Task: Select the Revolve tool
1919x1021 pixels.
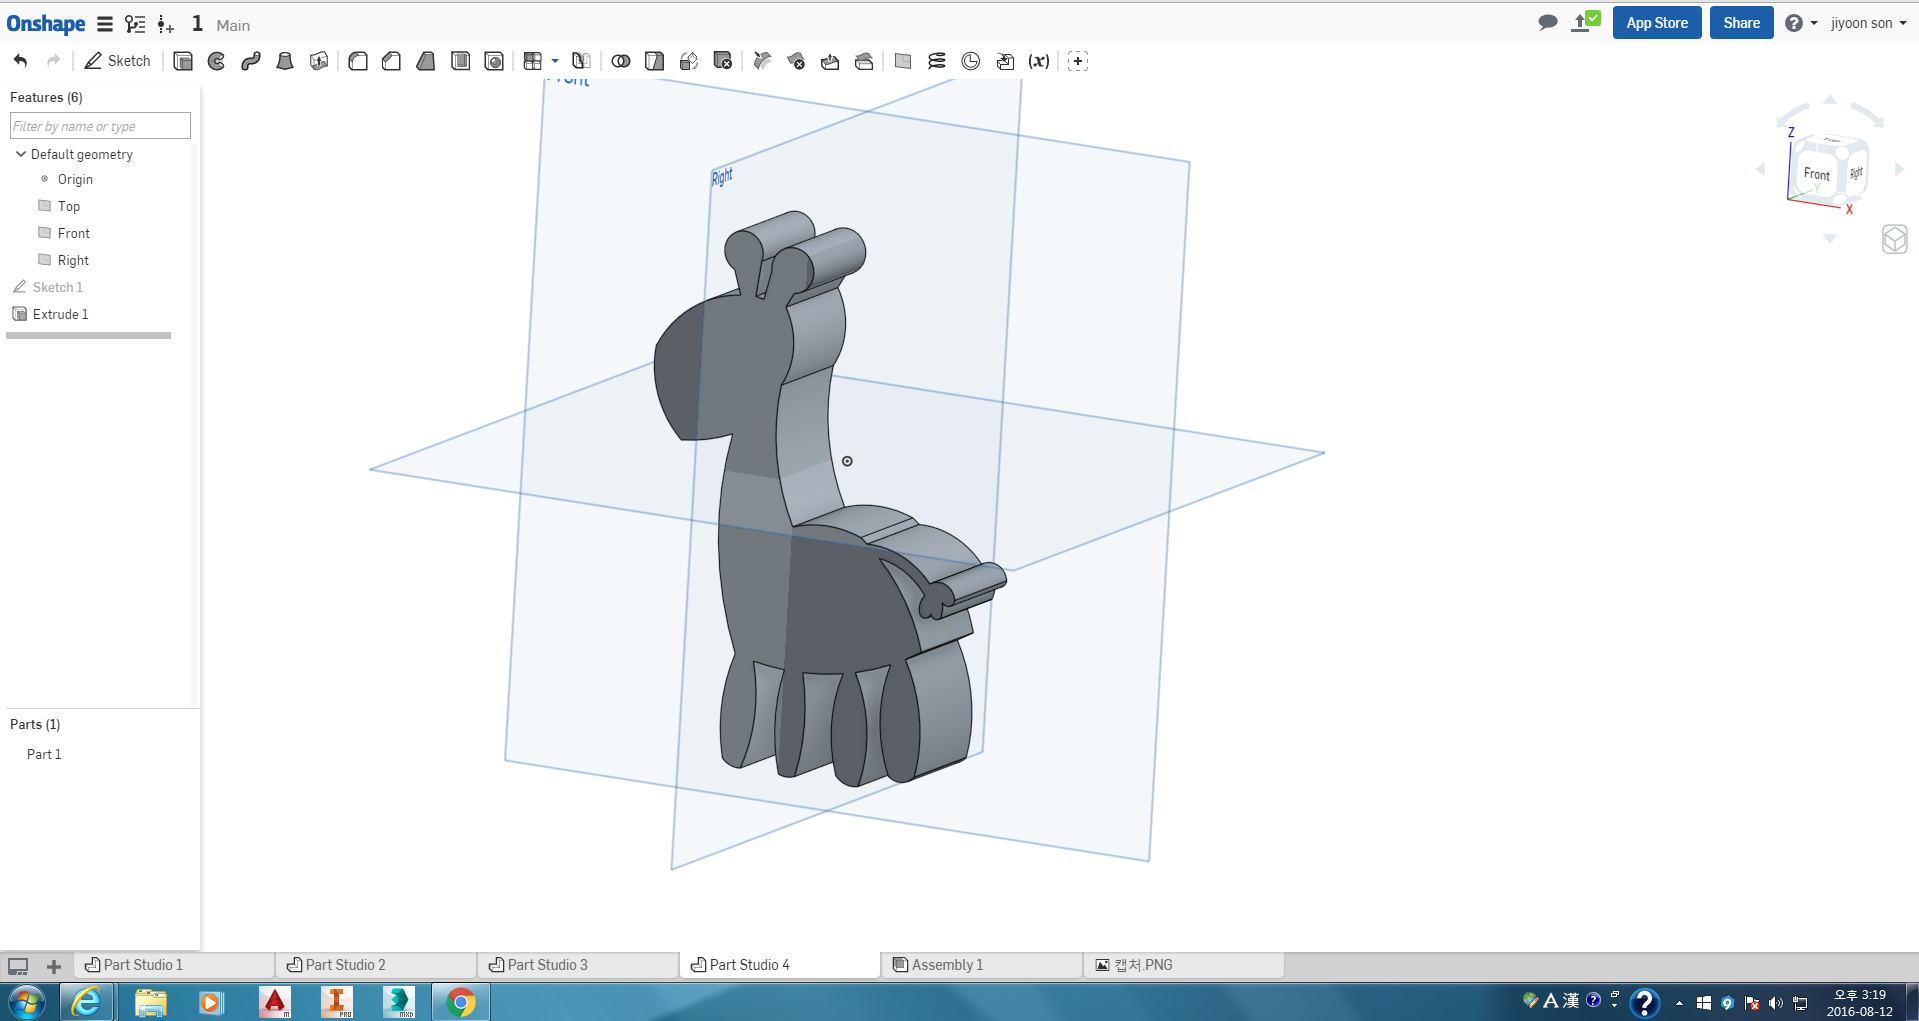Action: 217,61
